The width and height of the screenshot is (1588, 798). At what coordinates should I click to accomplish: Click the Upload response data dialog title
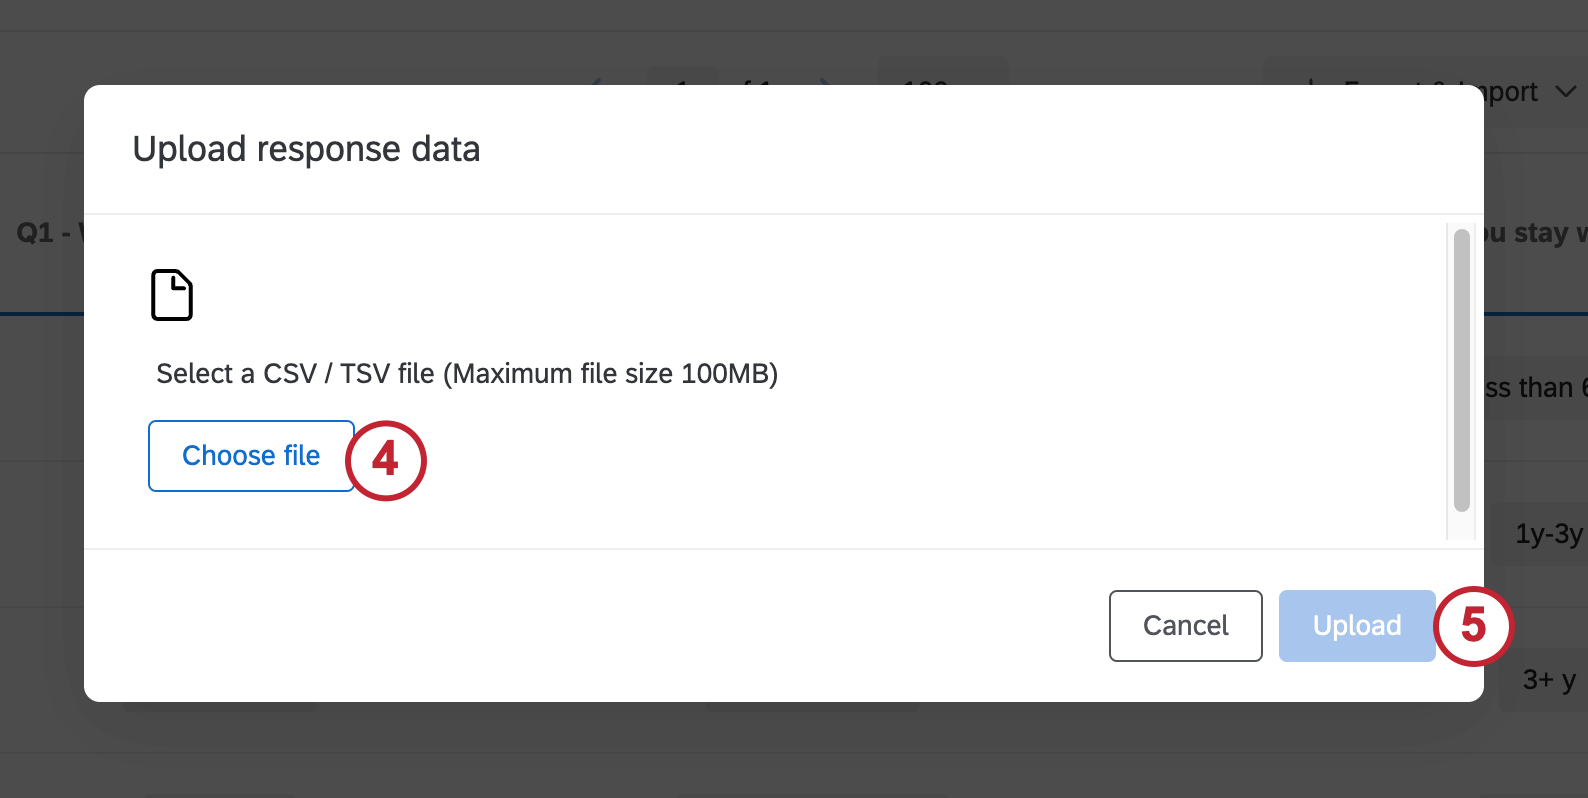click(x=305, y=148)
